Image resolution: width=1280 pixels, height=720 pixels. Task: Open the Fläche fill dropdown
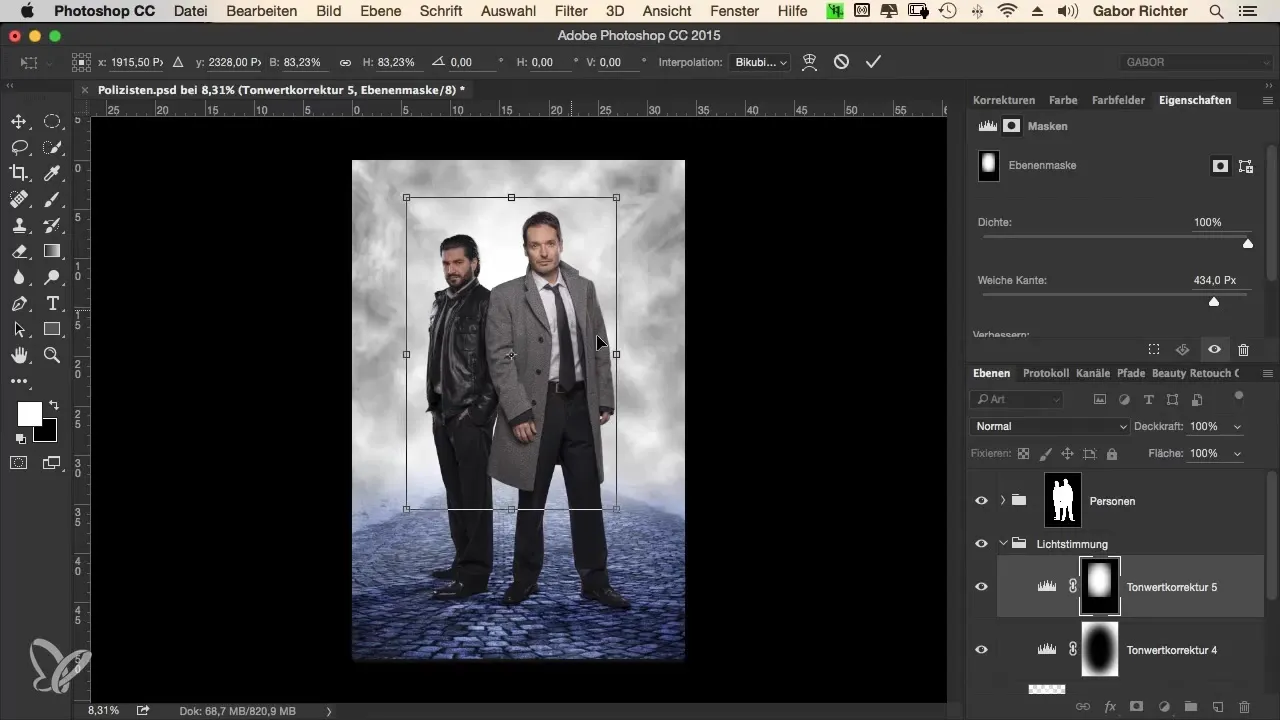1239,453
